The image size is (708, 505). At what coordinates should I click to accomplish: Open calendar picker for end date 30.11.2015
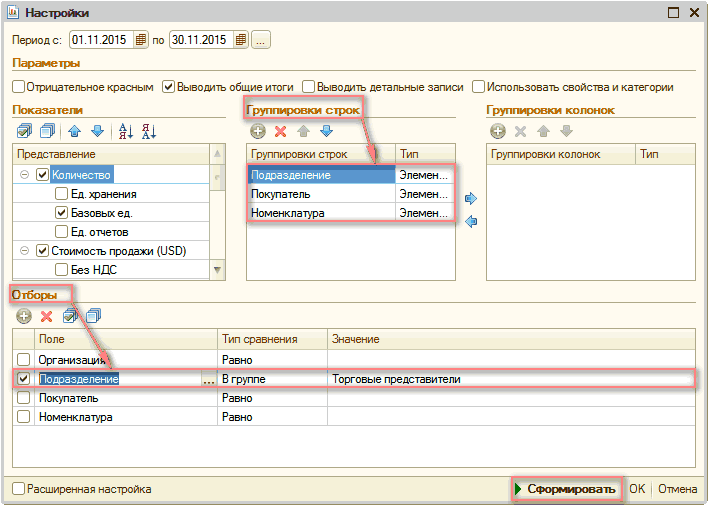(x=240, y=41)
